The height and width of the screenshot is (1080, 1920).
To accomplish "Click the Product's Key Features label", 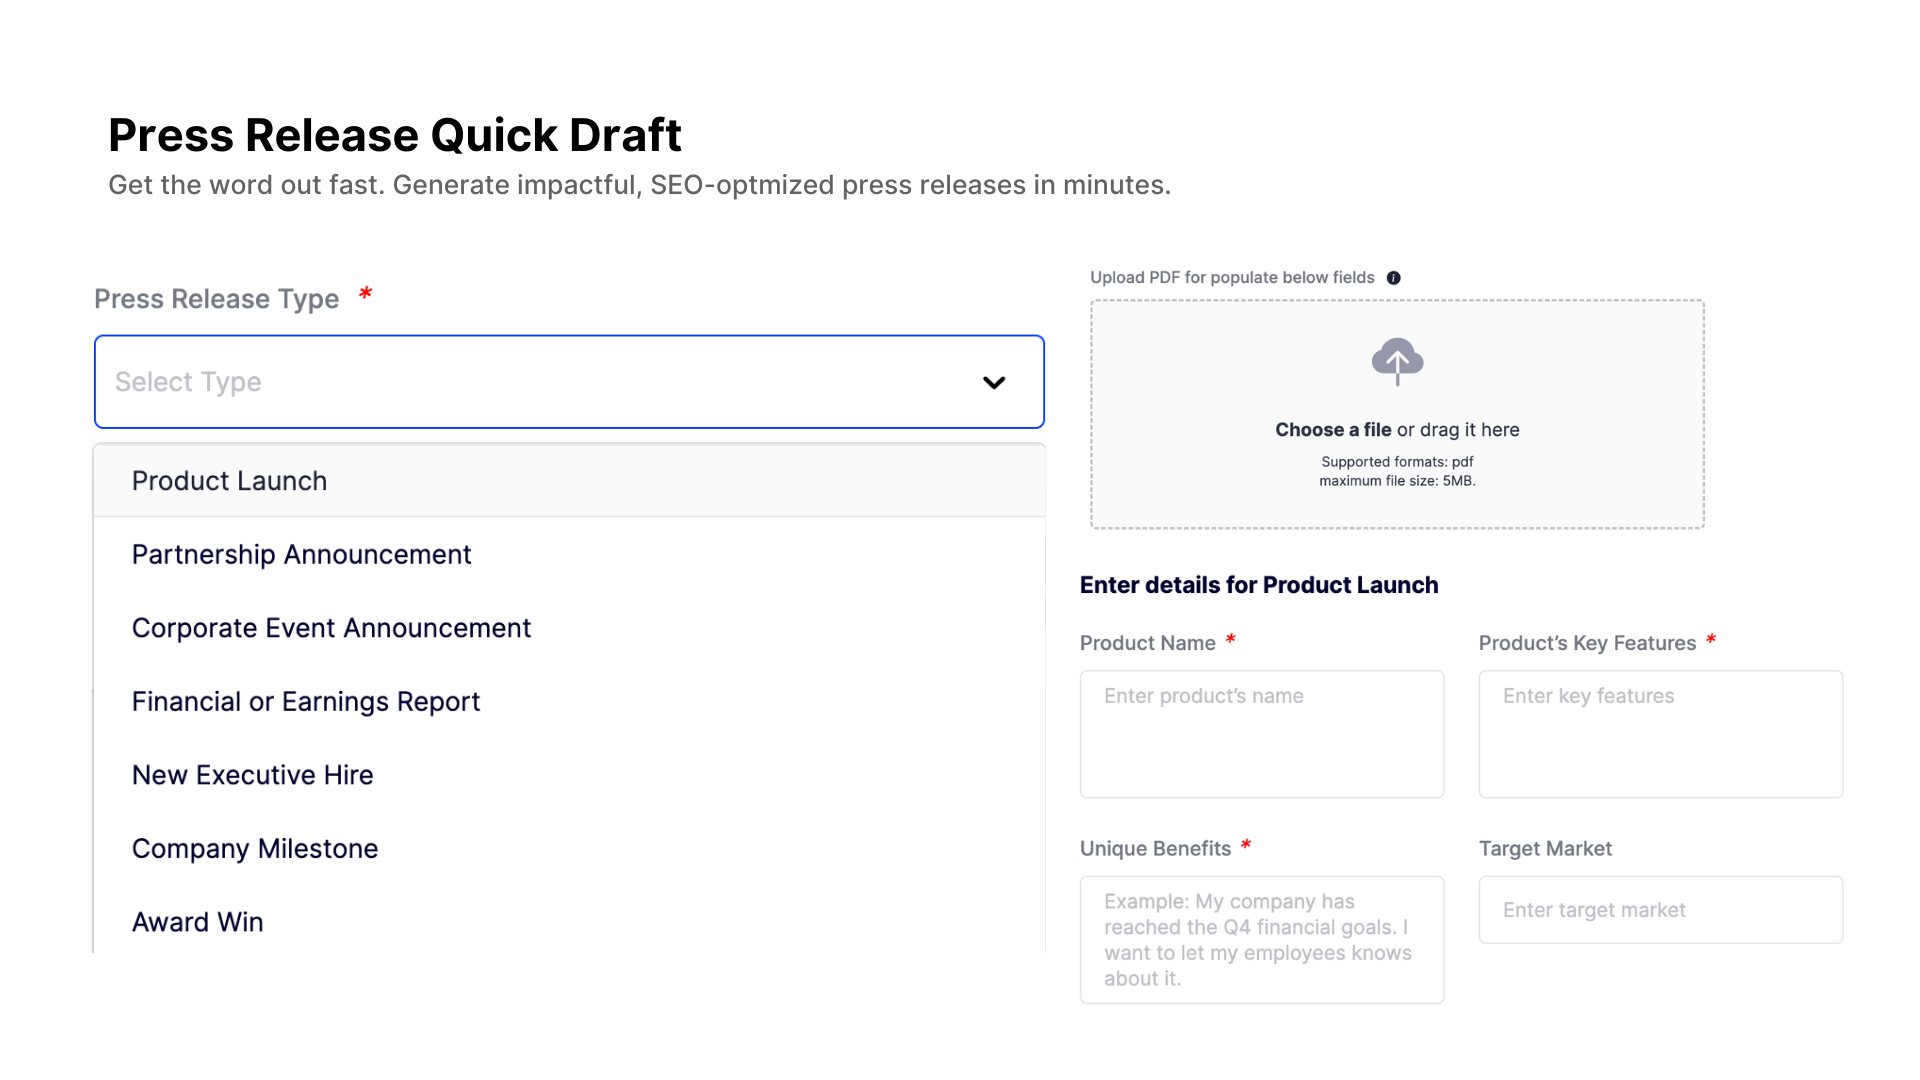I will [x=1587, y=643].
